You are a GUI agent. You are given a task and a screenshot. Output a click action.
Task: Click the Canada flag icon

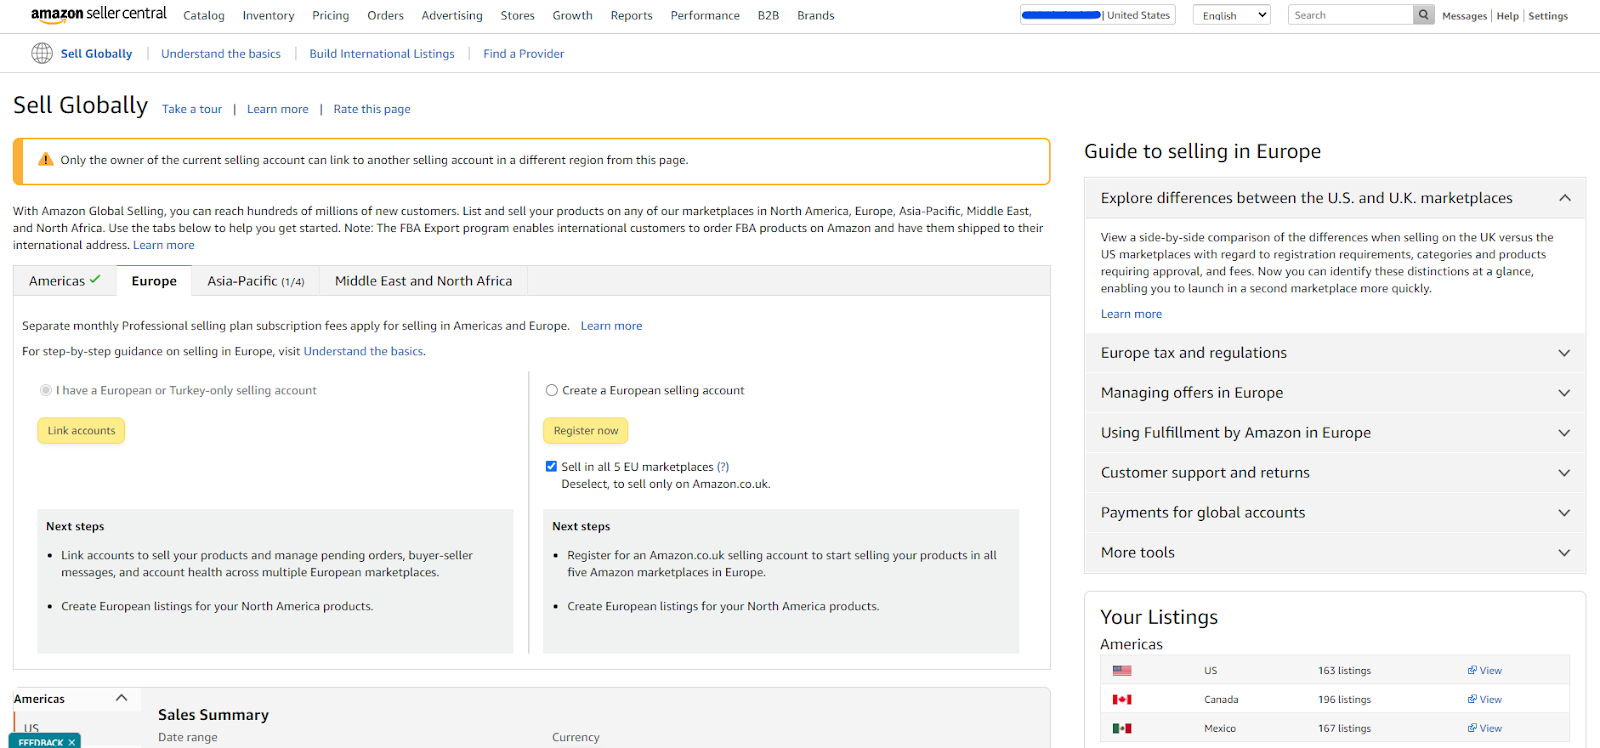1122,700
